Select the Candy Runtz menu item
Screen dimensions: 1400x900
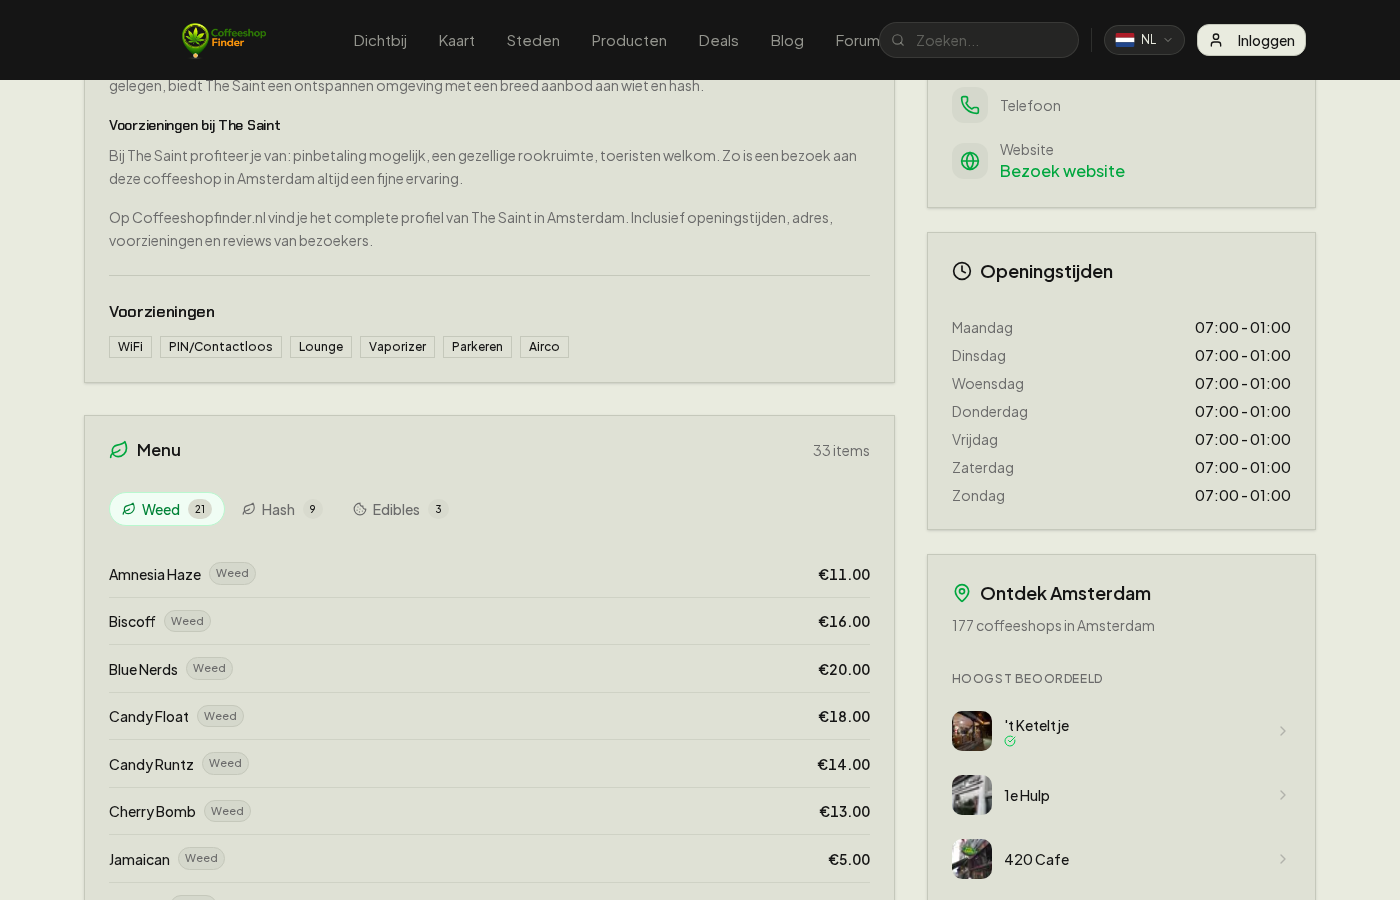(x=489, y=764)
